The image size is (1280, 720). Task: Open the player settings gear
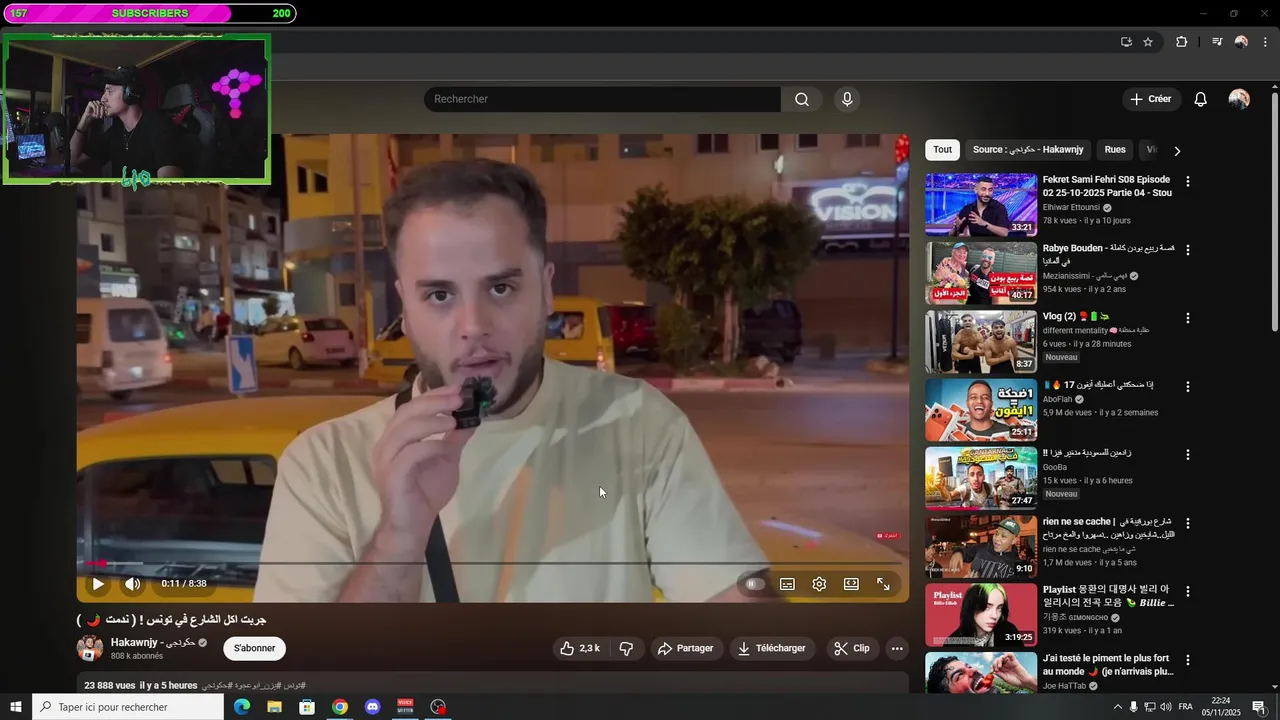pyautogui.click(x=819, y=584)
